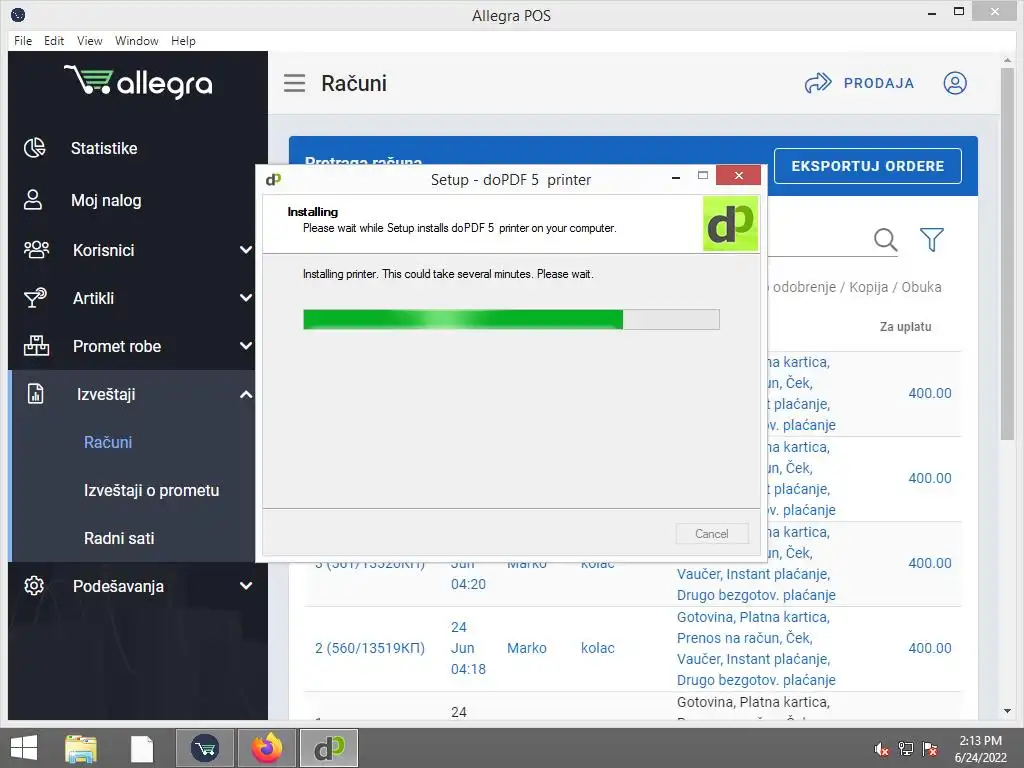The width and height of the screenshot is (1024, 768).
Task: Click the Izveštaji report document icon
Action: click(35, 394)
